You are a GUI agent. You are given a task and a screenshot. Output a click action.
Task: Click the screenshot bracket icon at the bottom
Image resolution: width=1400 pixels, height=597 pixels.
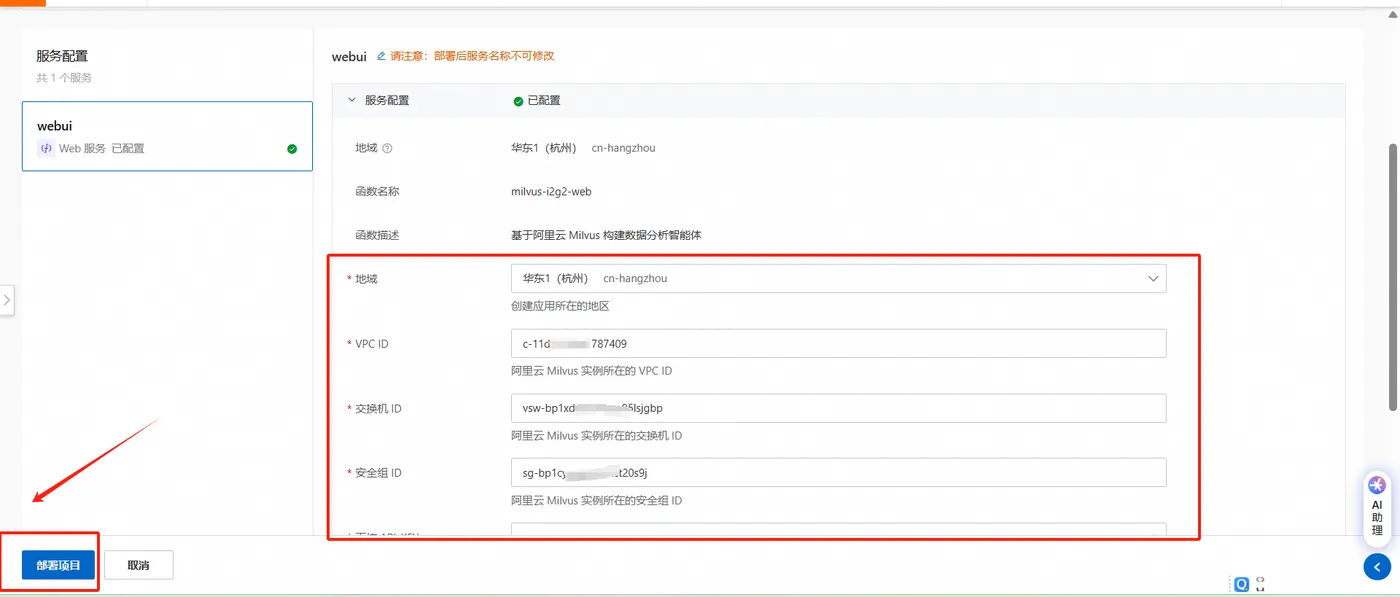tap(1261, 584)
